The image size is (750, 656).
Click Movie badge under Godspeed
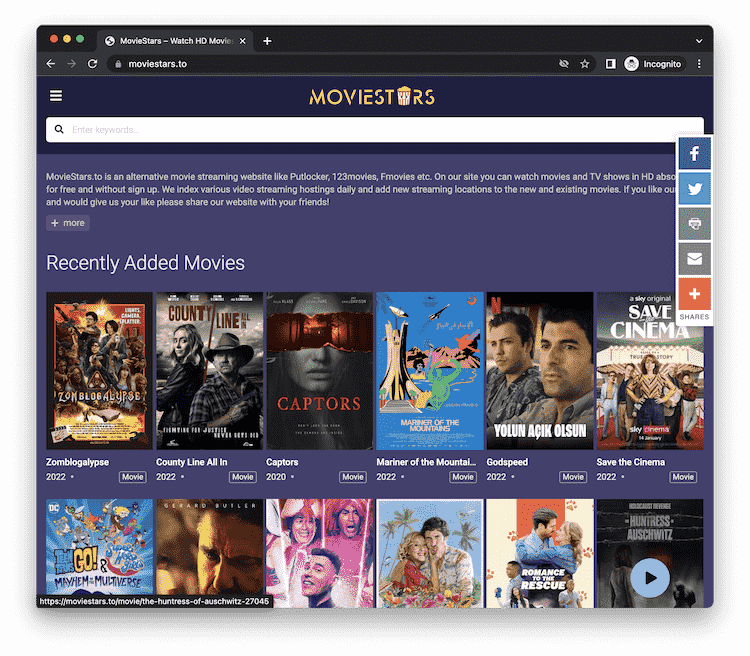[573, 477]
